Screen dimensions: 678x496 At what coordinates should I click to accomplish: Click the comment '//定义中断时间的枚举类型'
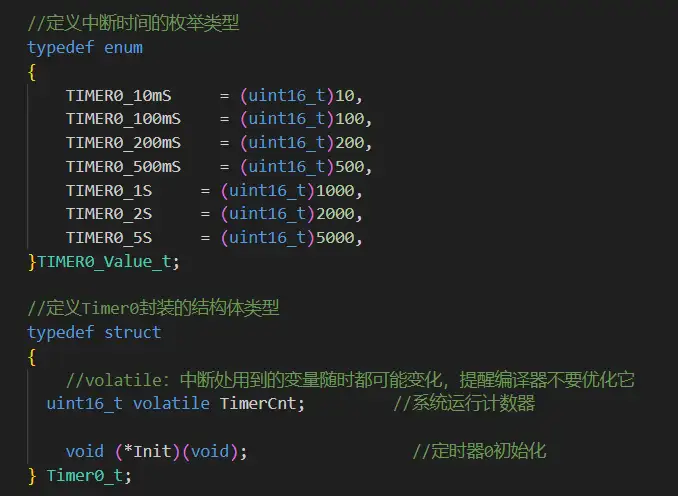point(133,23)
